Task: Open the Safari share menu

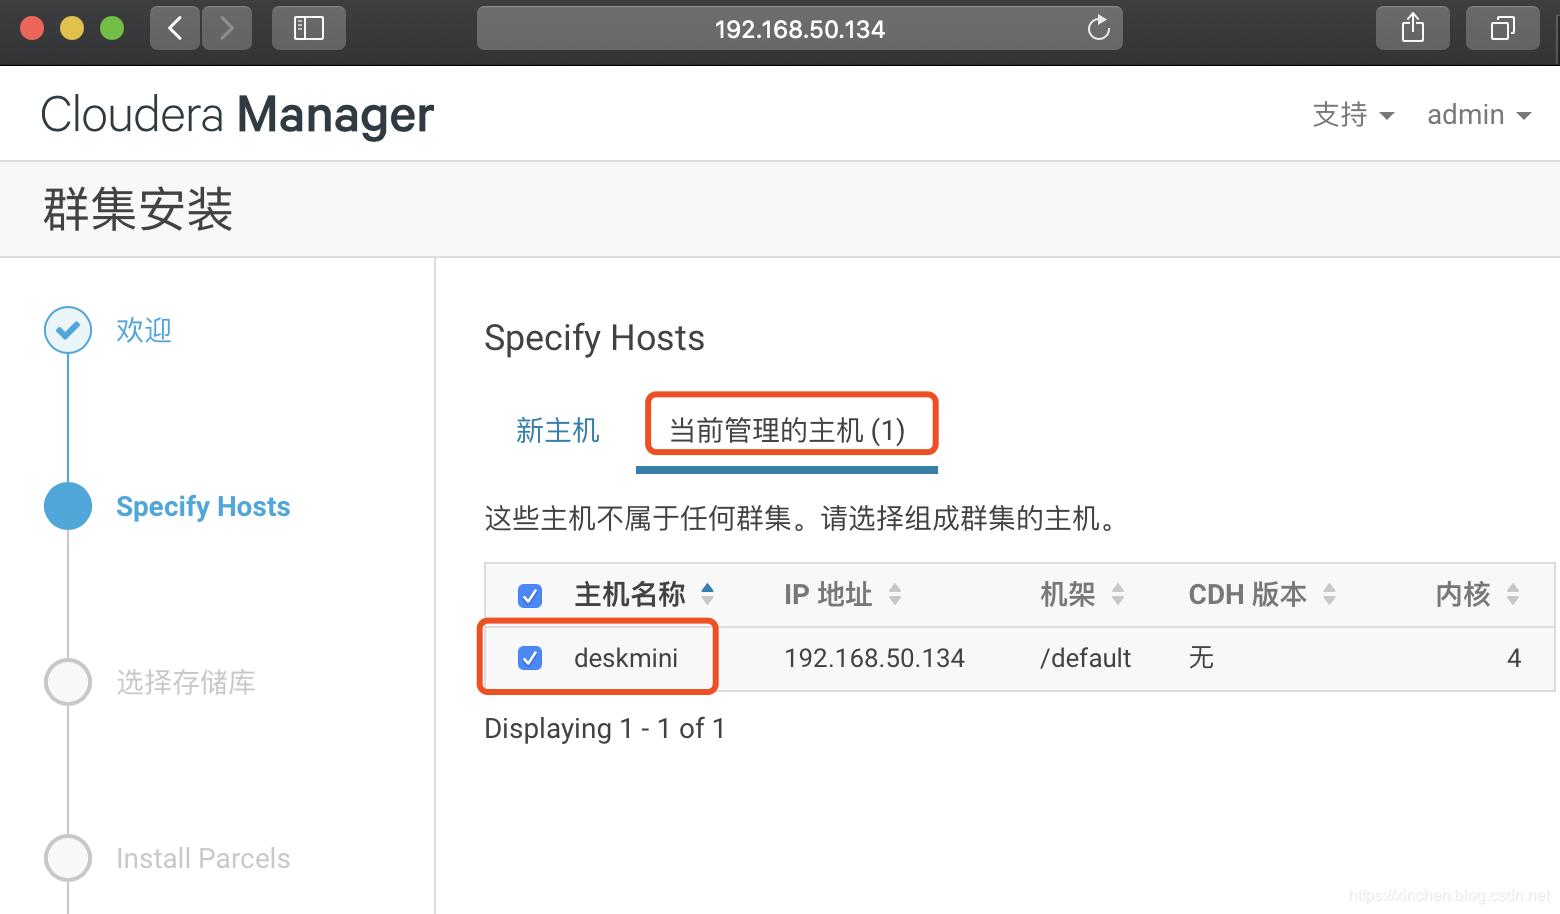Action: (x=1413, y=28)
